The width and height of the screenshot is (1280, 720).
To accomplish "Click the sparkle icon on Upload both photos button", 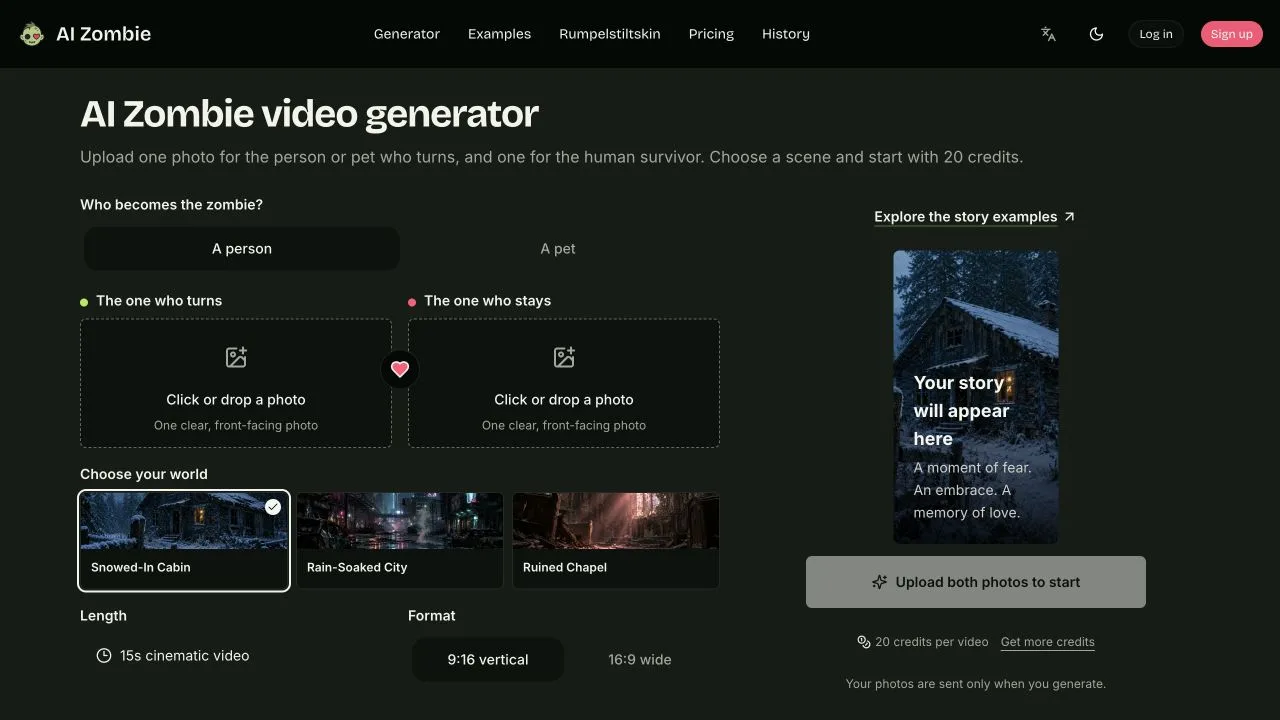I will pos(880,582).
